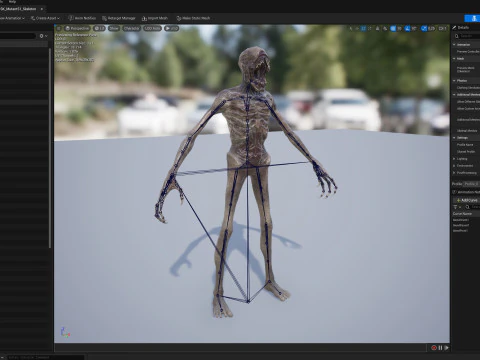
Task: Click the Import Mesh button
Action: point(155,18)
